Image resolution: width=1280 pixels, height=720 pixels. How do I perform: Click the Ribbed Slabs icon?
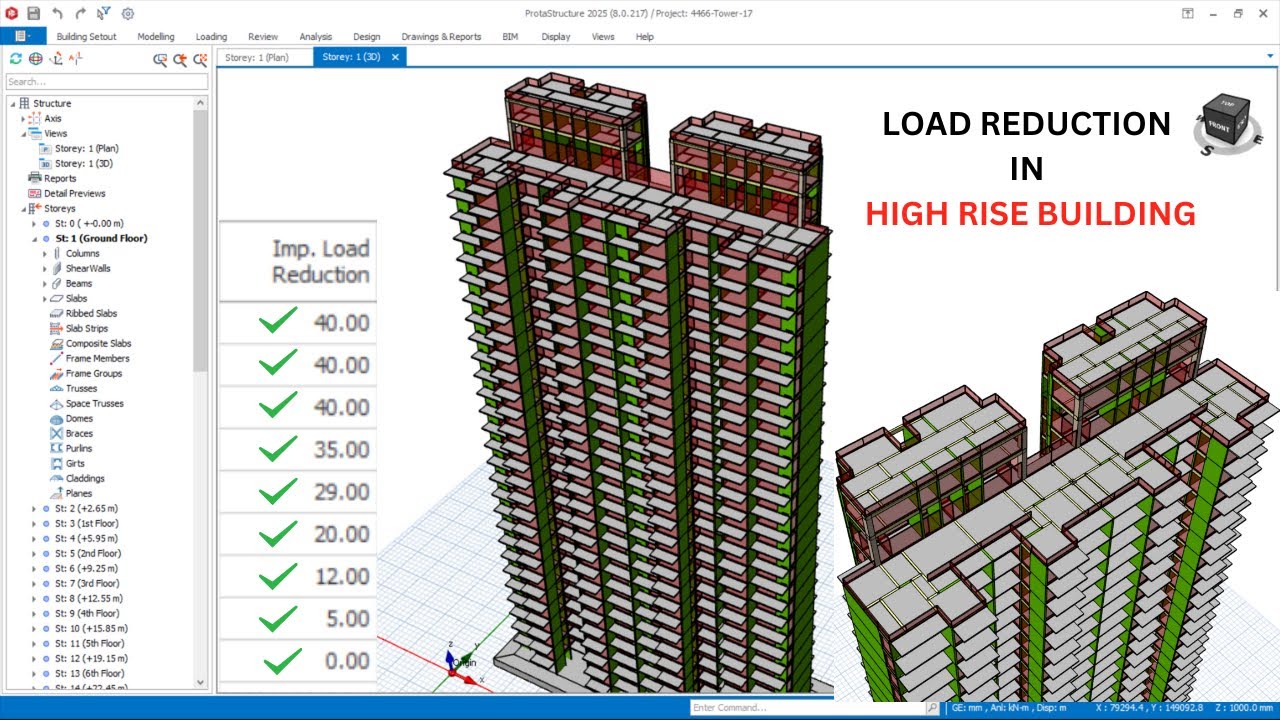(57, 313)
